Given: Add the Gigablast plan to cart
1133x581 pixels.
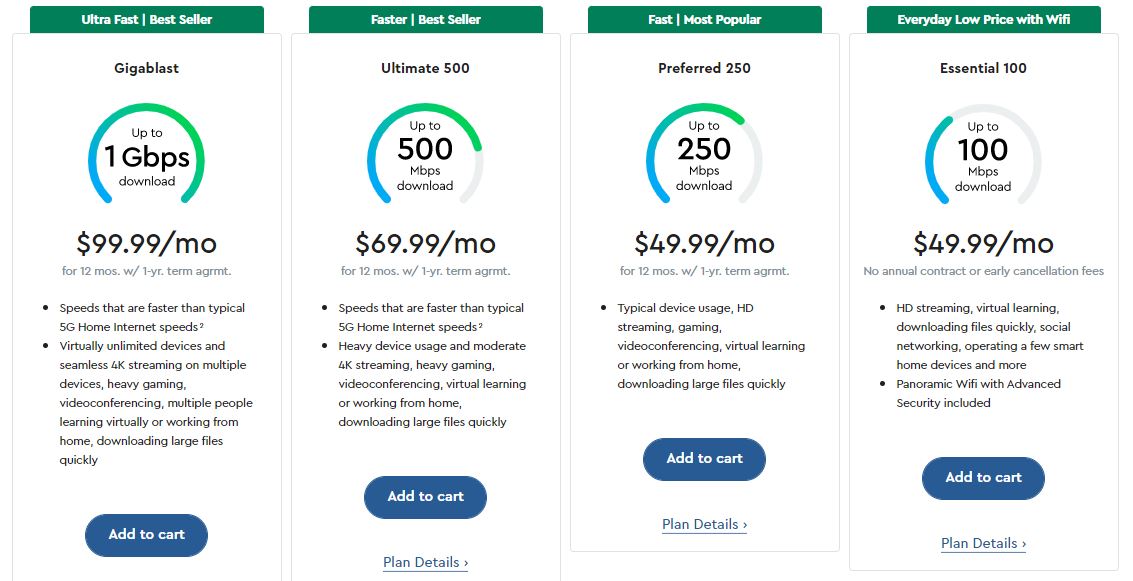Looking at the screenshot, I should tap(146, 535).
